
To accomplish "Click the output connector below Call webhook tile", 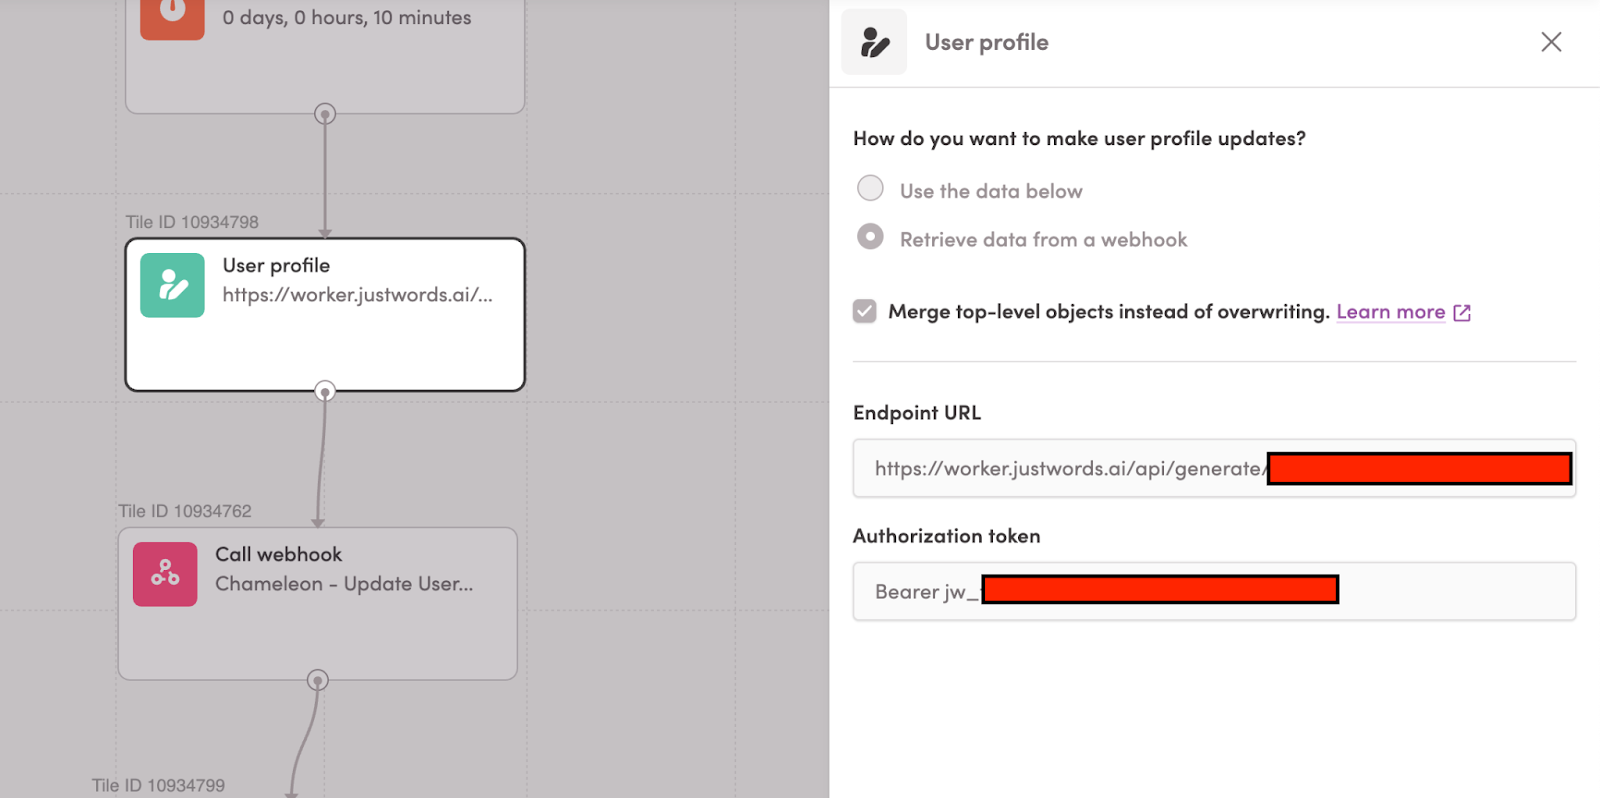I will 318,680.
